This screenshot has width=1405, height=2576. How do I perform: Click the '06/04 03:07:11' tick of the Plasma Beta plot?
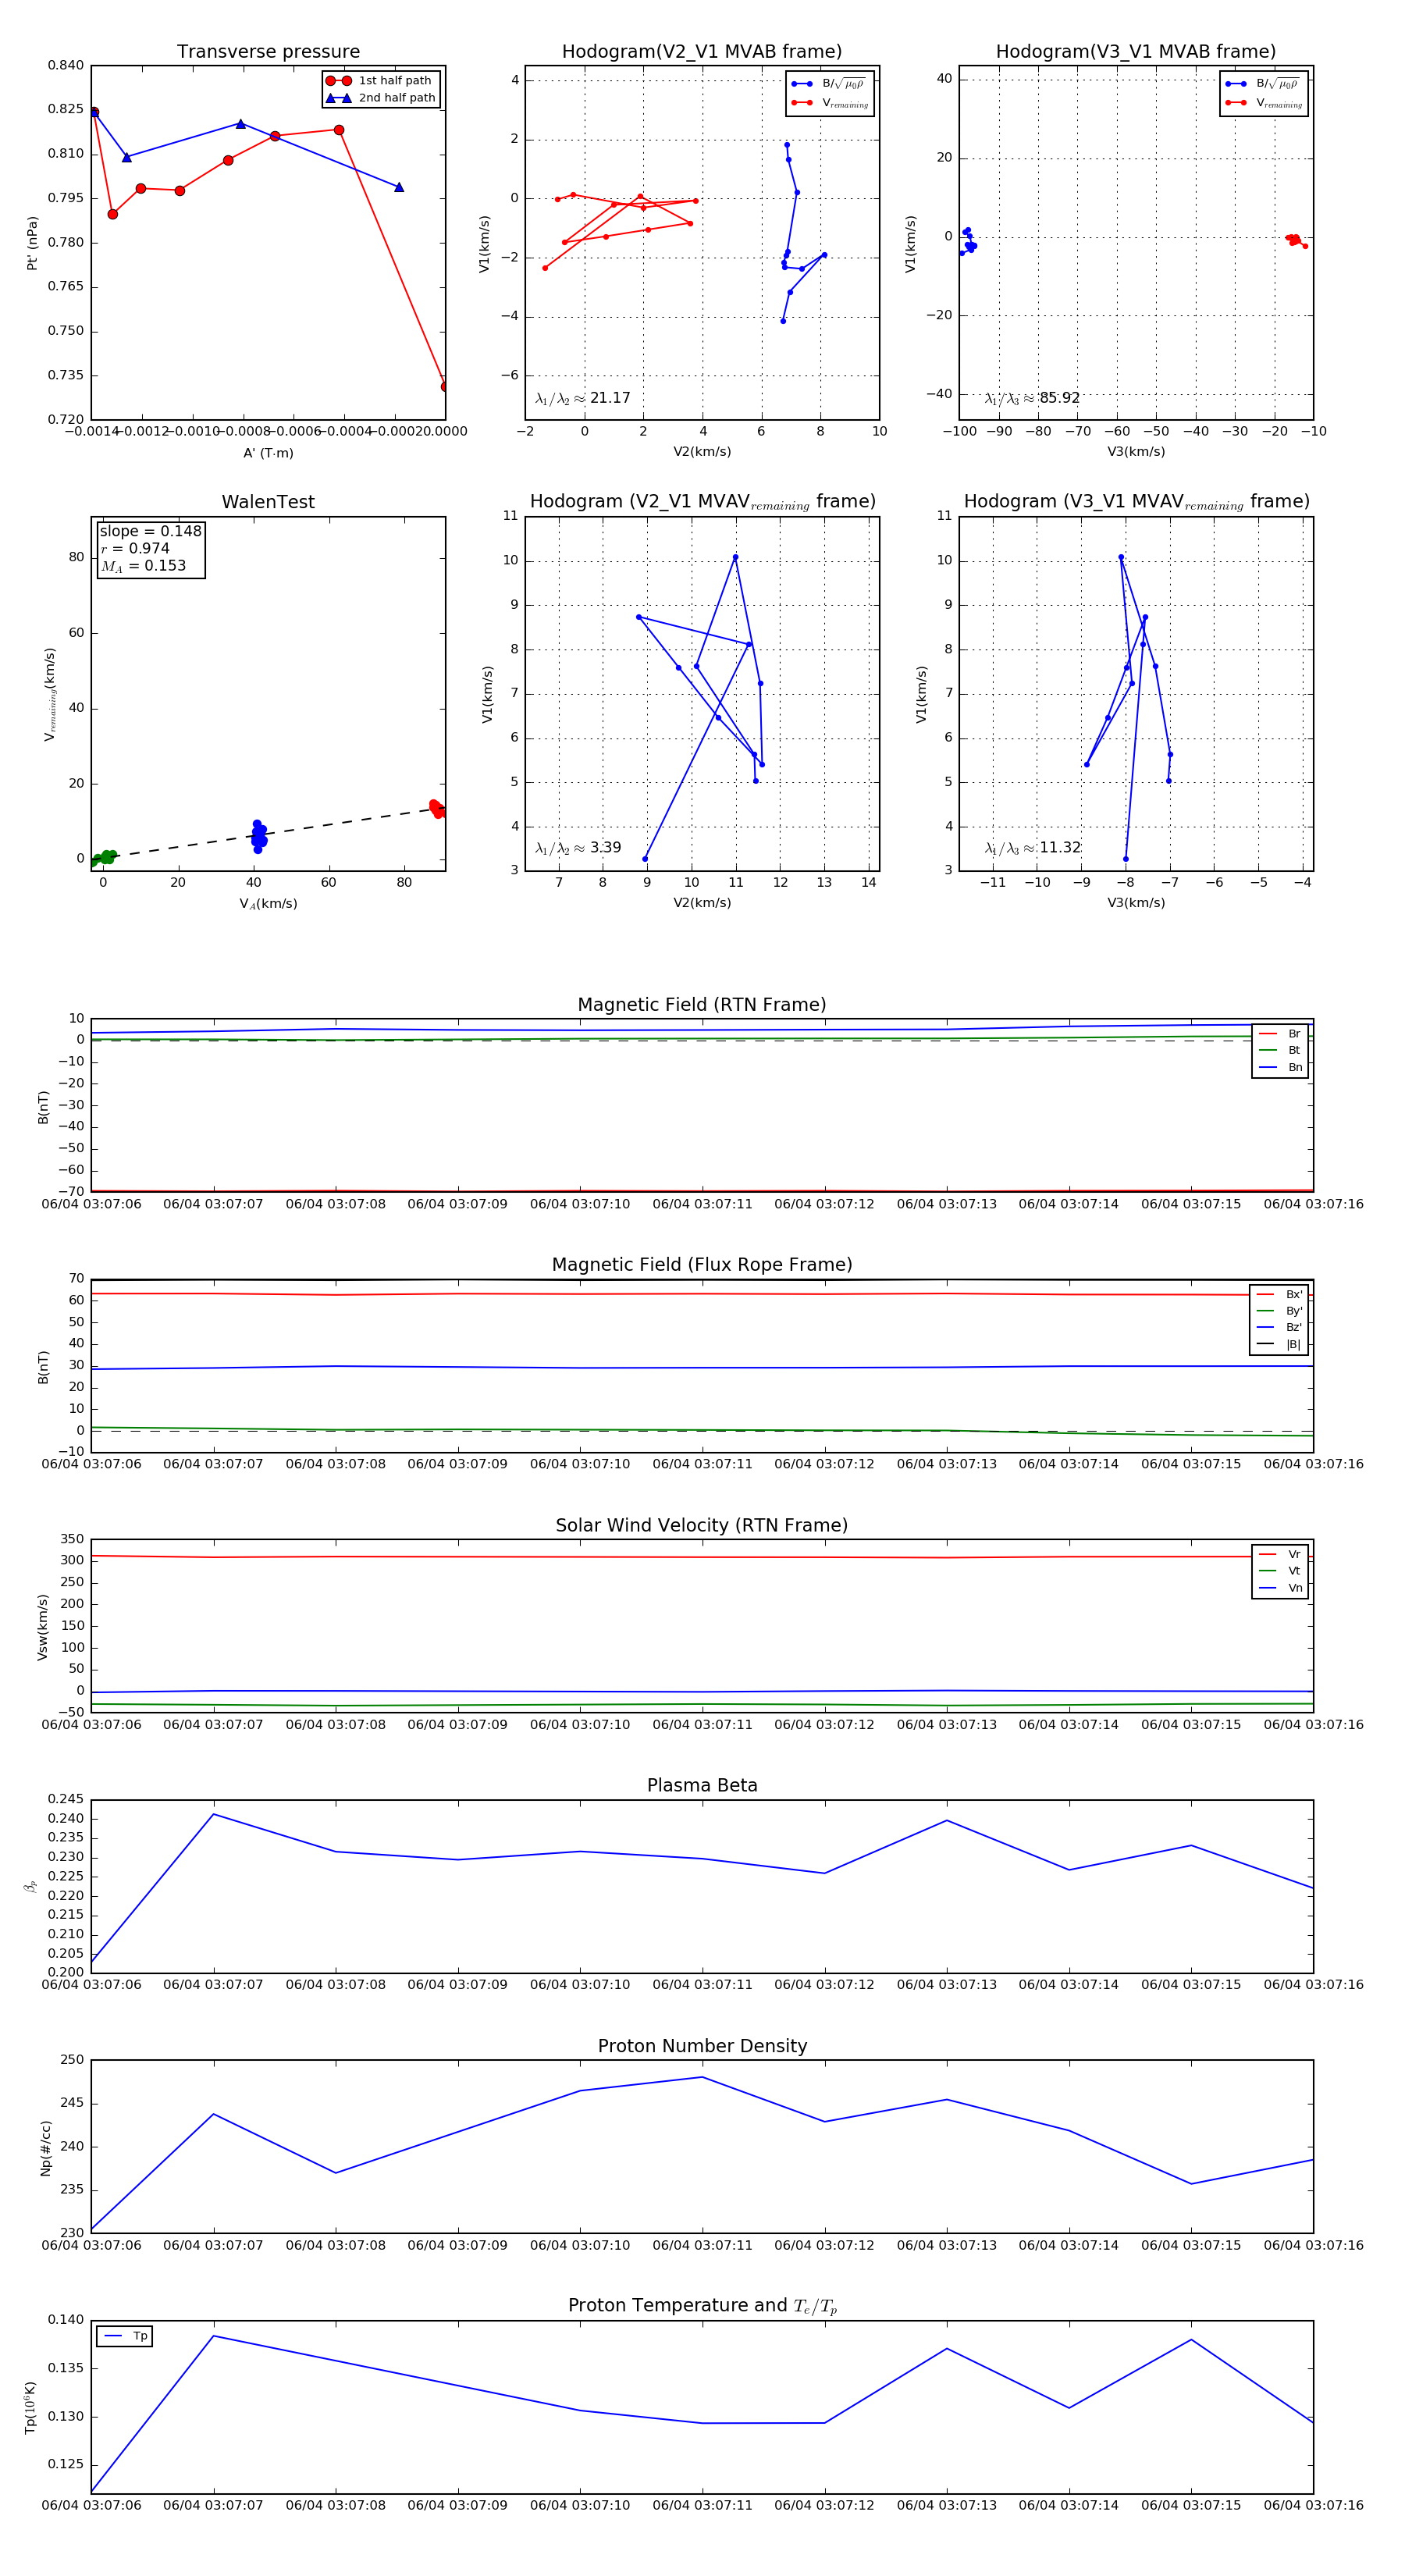click(702, 1985)
